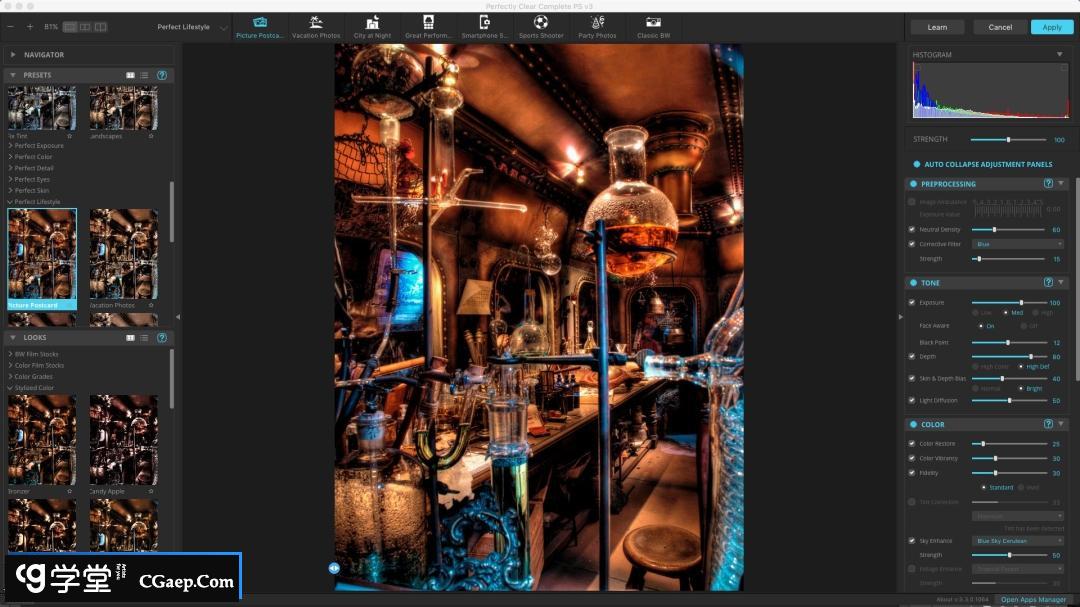Click the Apply button
Viewport: 1080px width, 607px height.
(x=1051, y=27)
